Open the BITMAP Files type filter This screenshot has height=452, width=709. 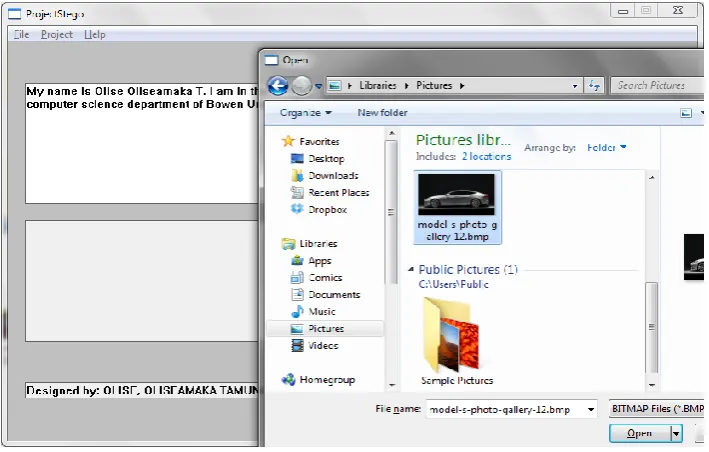657,409
